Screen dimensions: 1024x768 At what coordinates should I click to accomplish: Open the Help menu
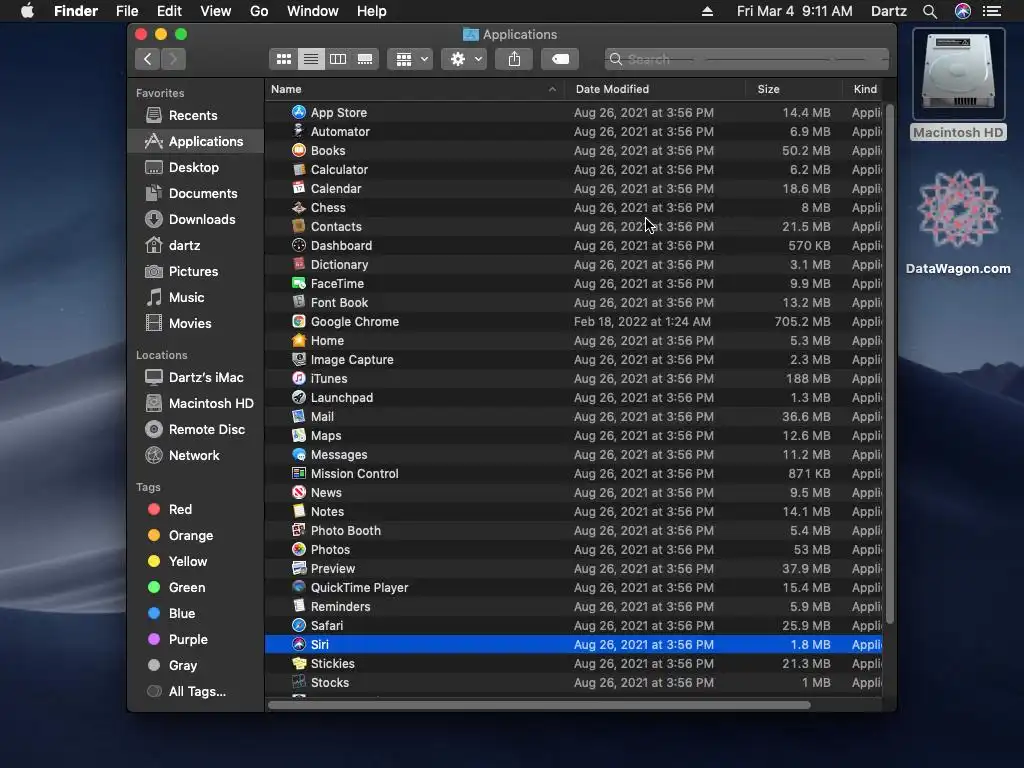(x=372, y=11)
